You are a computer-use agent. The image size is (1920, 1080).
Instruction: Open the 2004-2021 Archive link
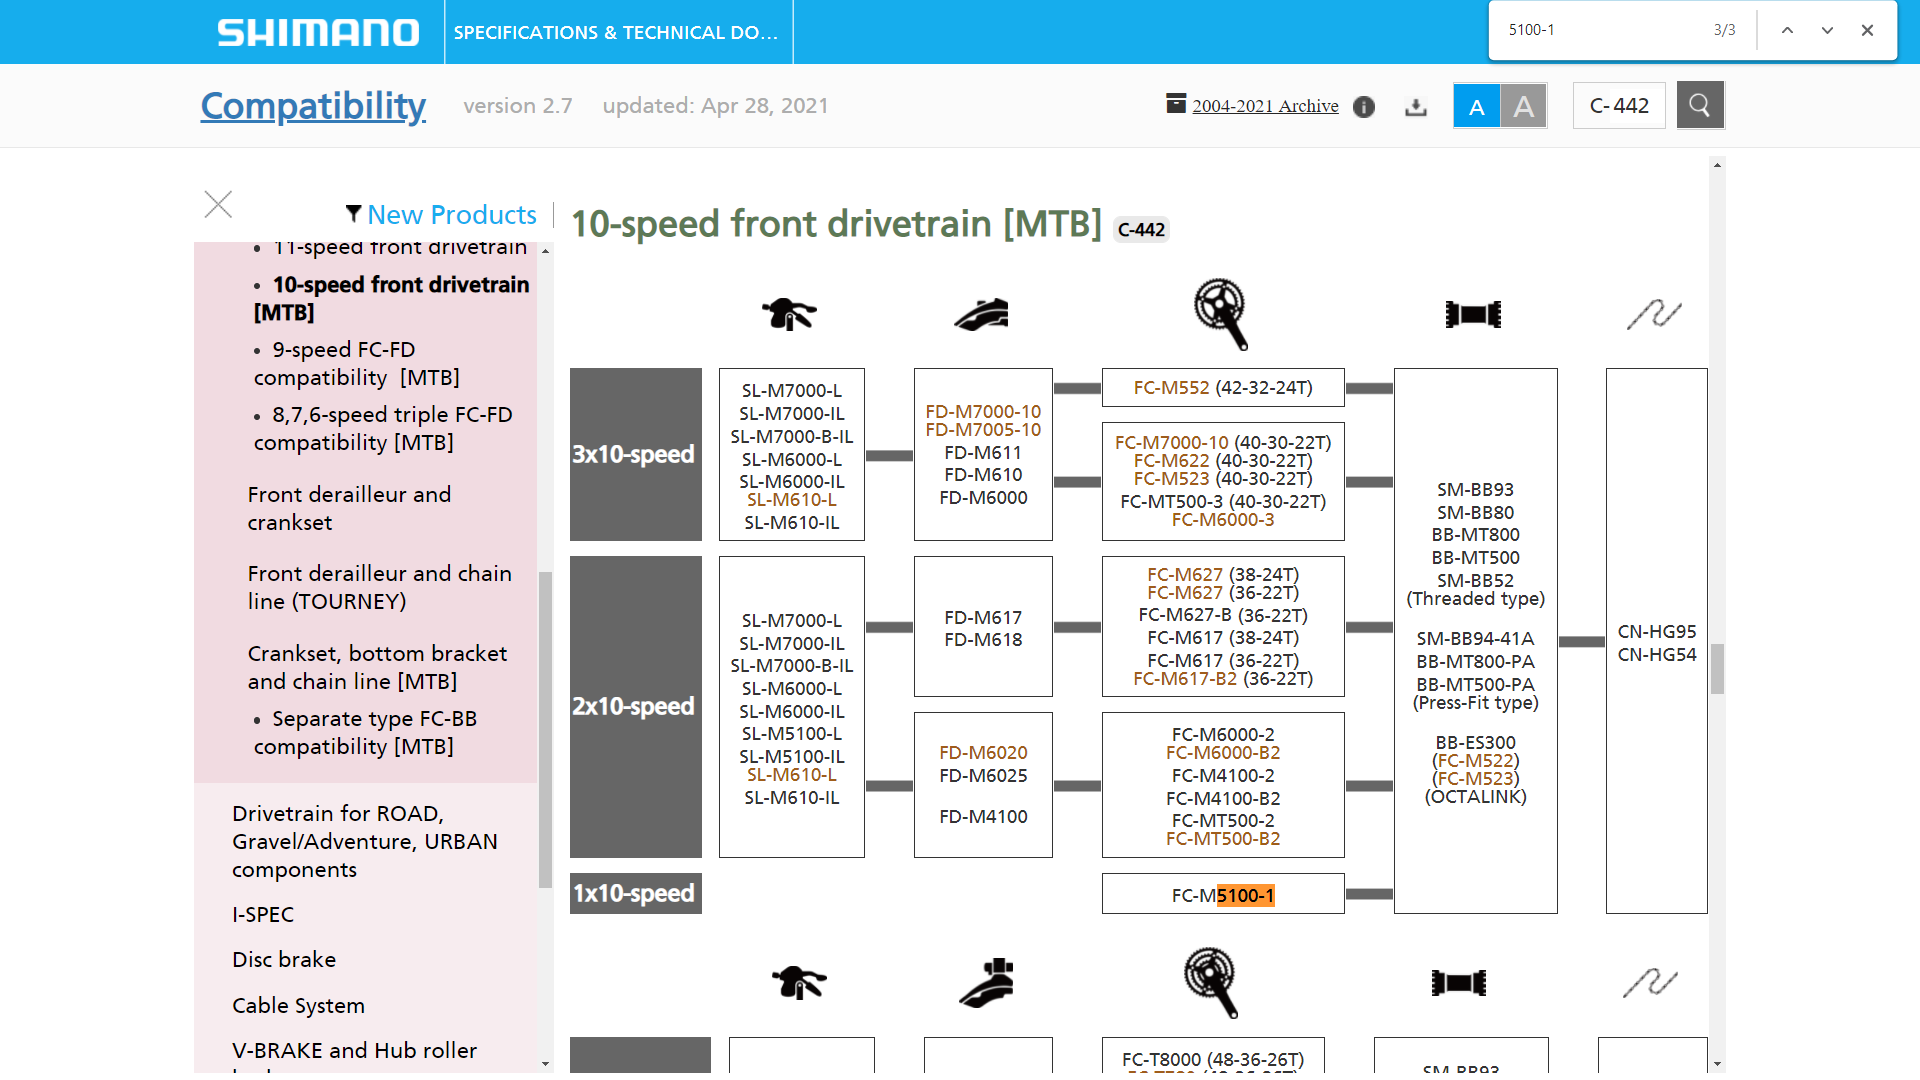point(1265,106)
